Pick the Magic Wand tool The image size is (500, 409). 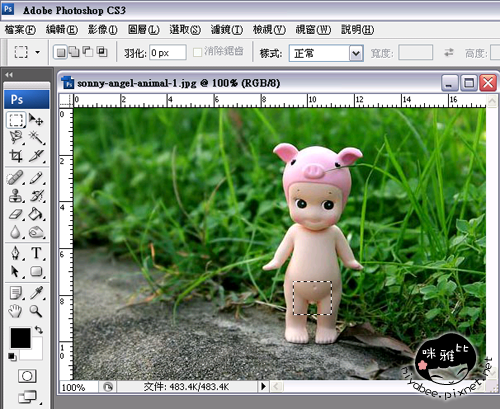point(36,137)
